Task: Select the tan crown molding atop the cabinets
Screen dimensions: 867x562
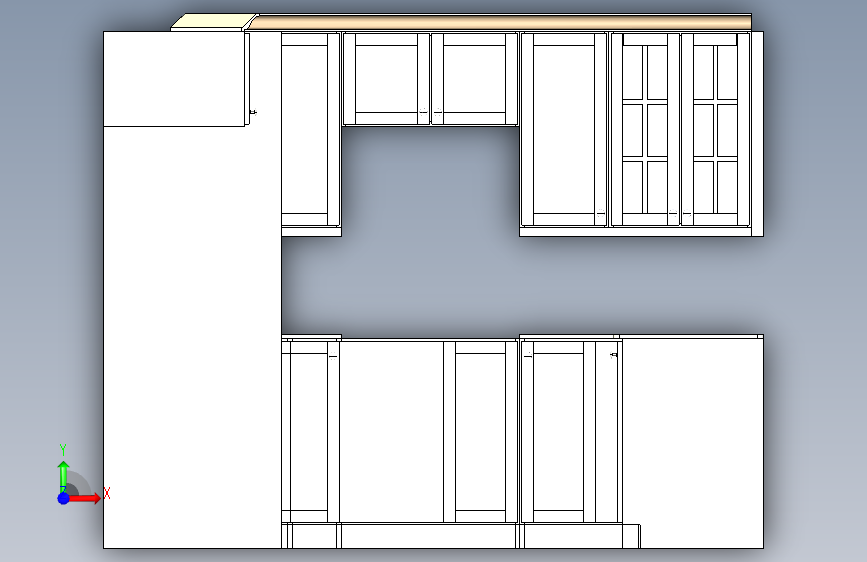Action: tap(500, 22)
